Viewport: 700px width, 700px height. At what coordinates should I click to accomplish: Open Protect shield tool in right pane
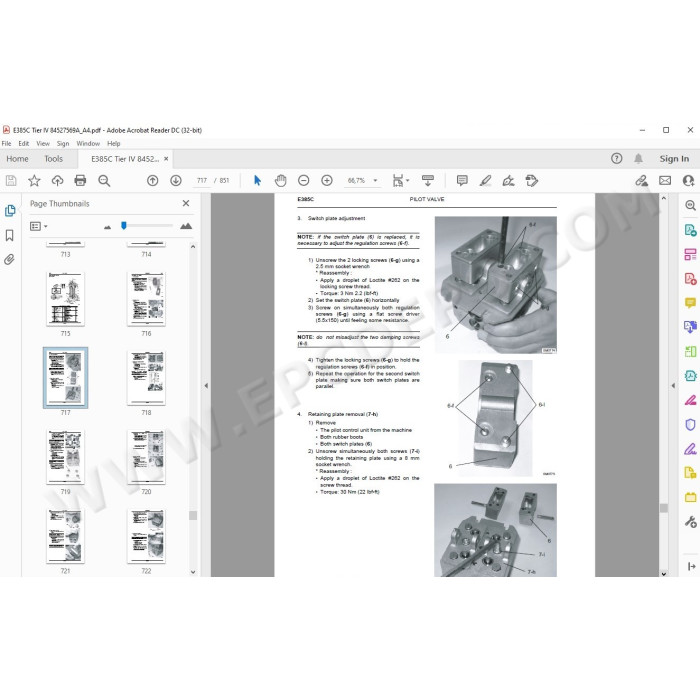coord(690,424)
